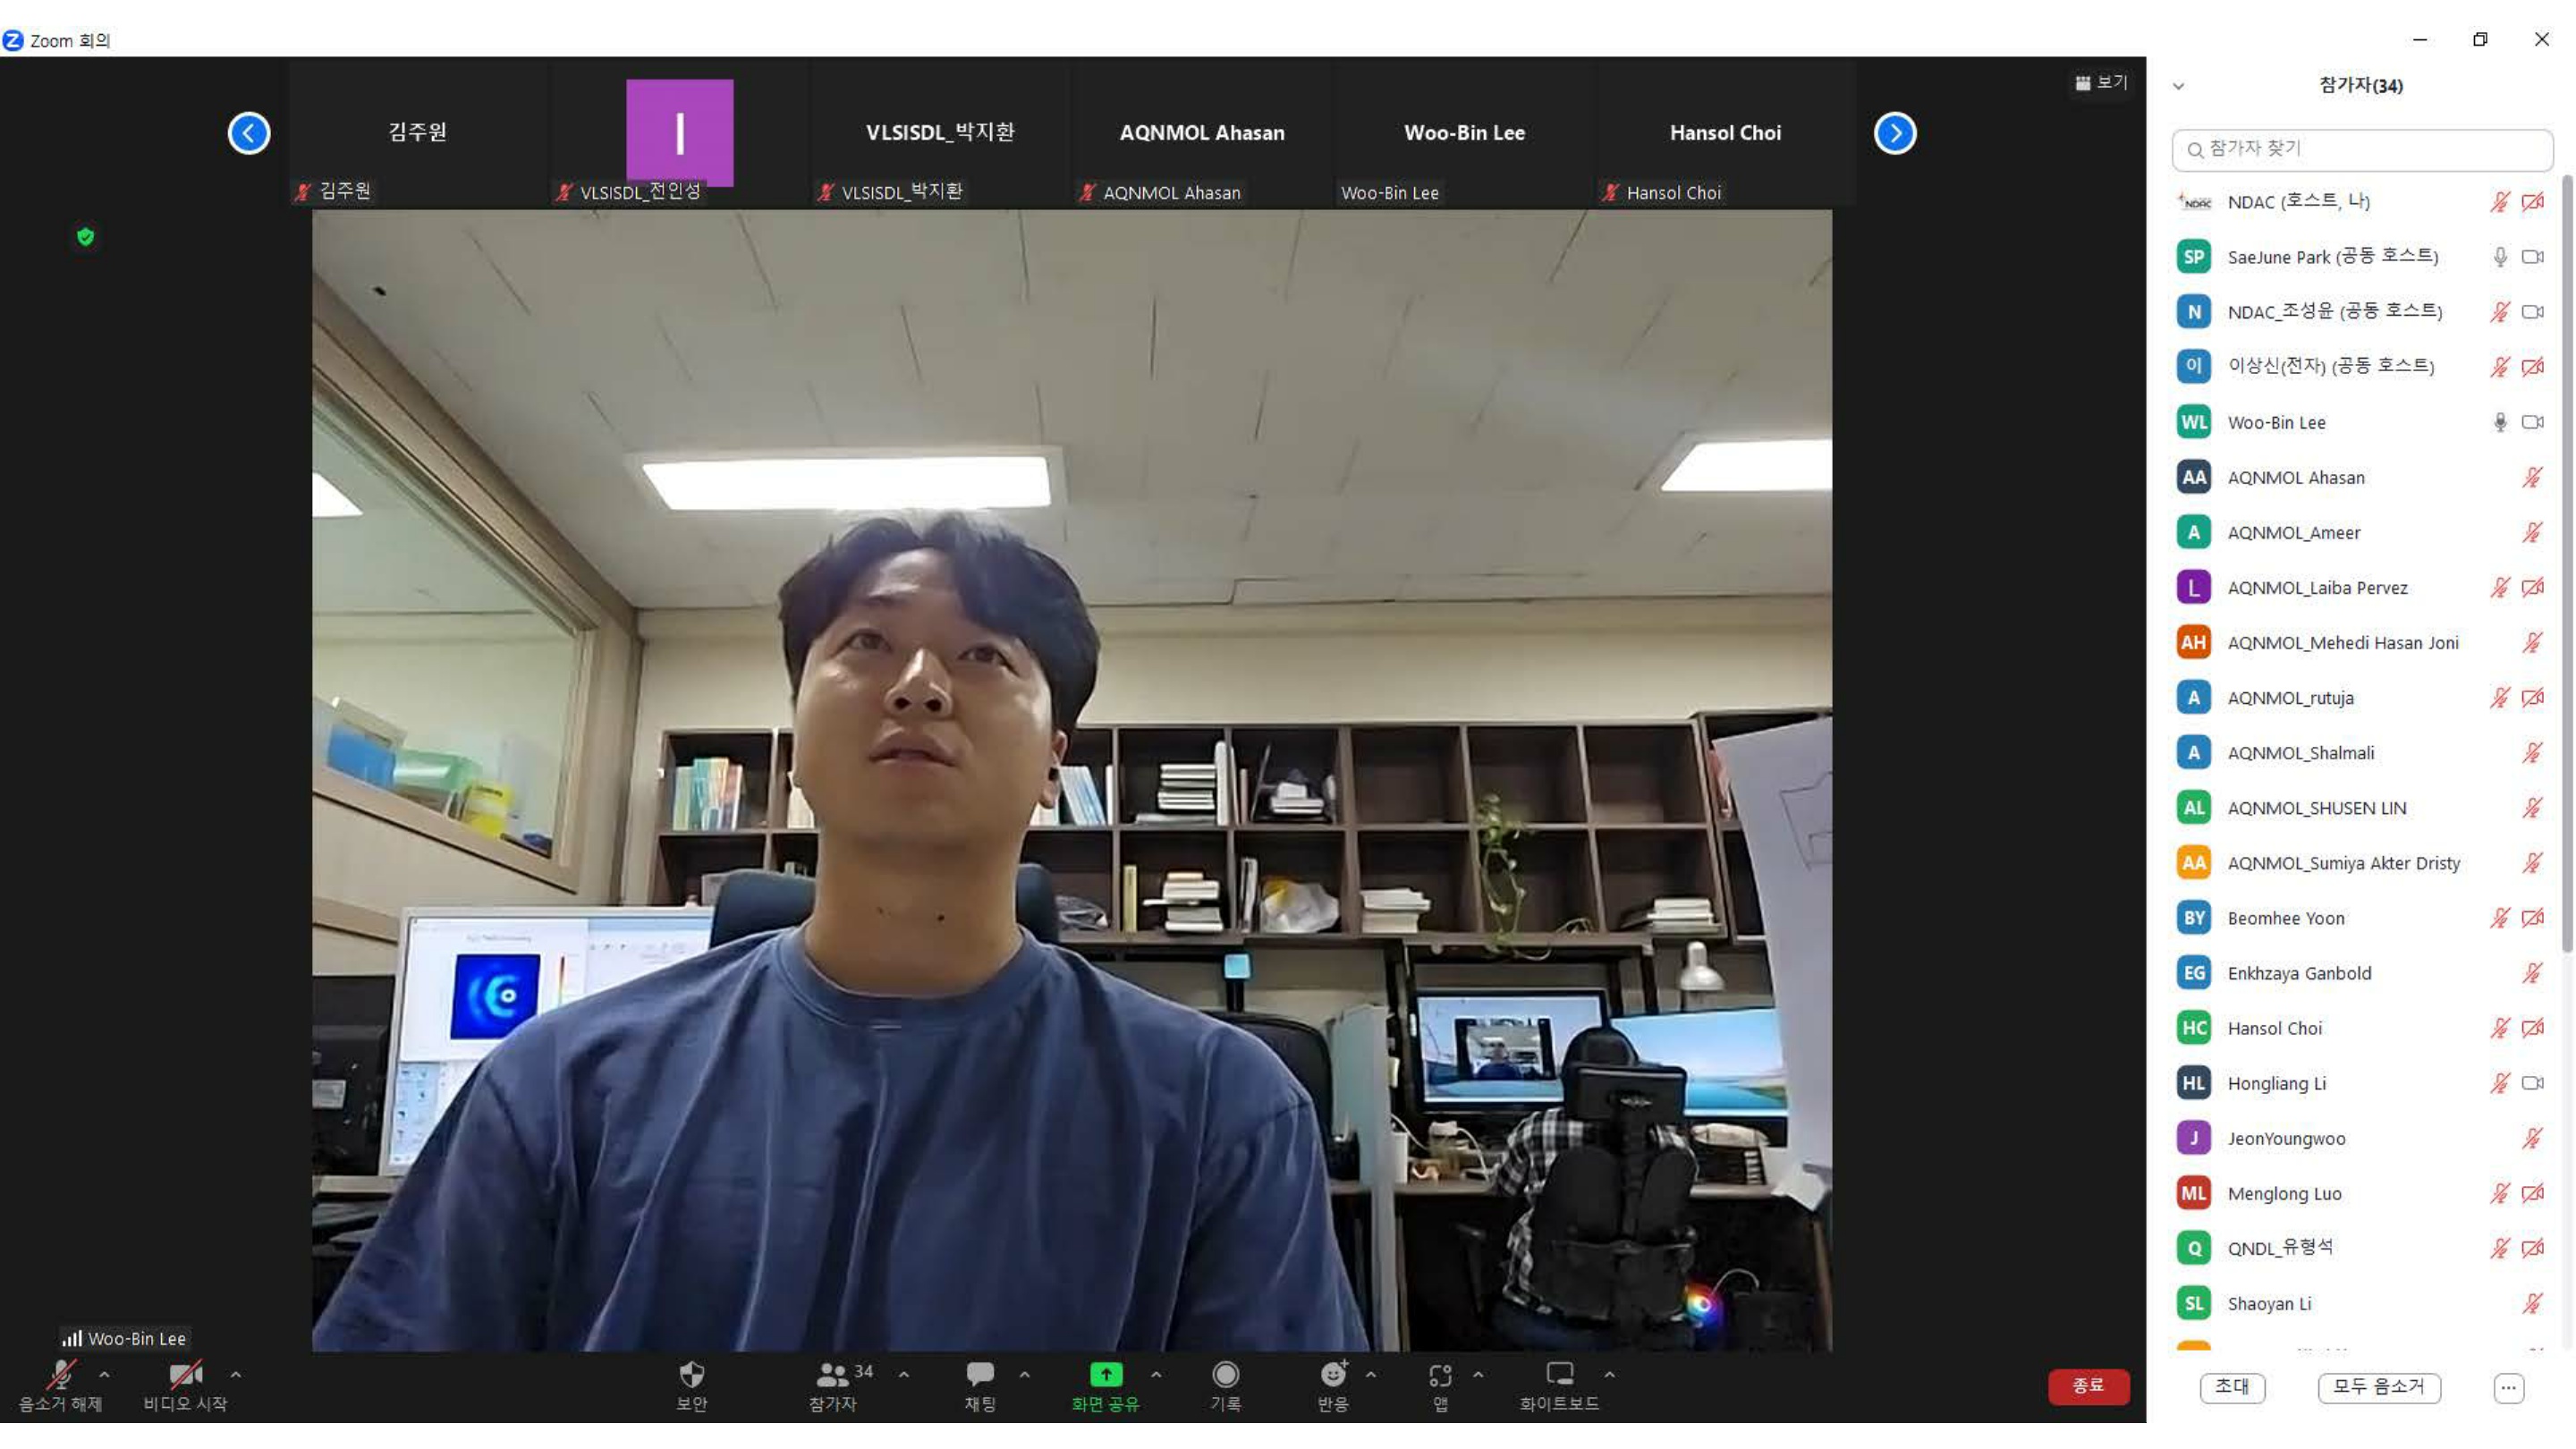Image resolution: width=2576 pixels, height=1449 pixels.
Task: Click the green Share Screen (화면 공유) icon
Action: pos(1105,1375)
